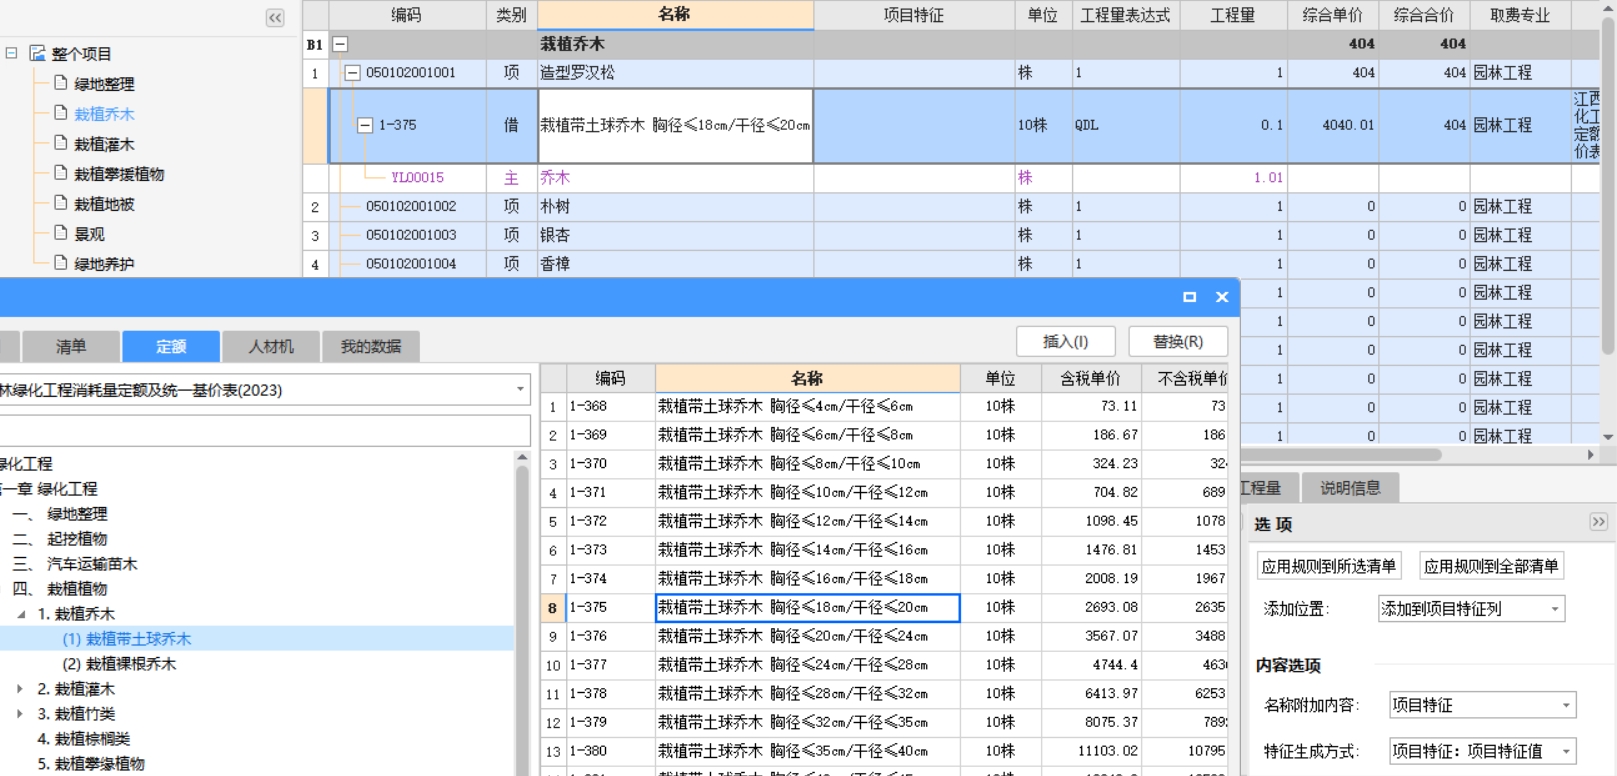The width and height of the screenshot is (1617, 776).
Task: Click the main table horizontal scrollbar
Action: [1340, 454]
